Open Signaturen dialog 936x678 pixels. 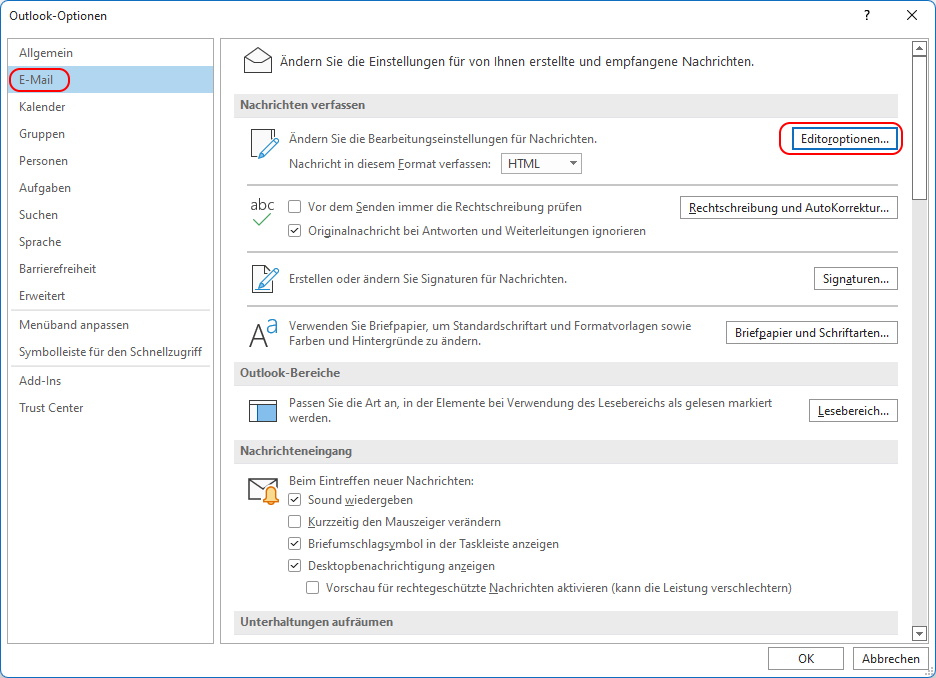pos(855,279)
